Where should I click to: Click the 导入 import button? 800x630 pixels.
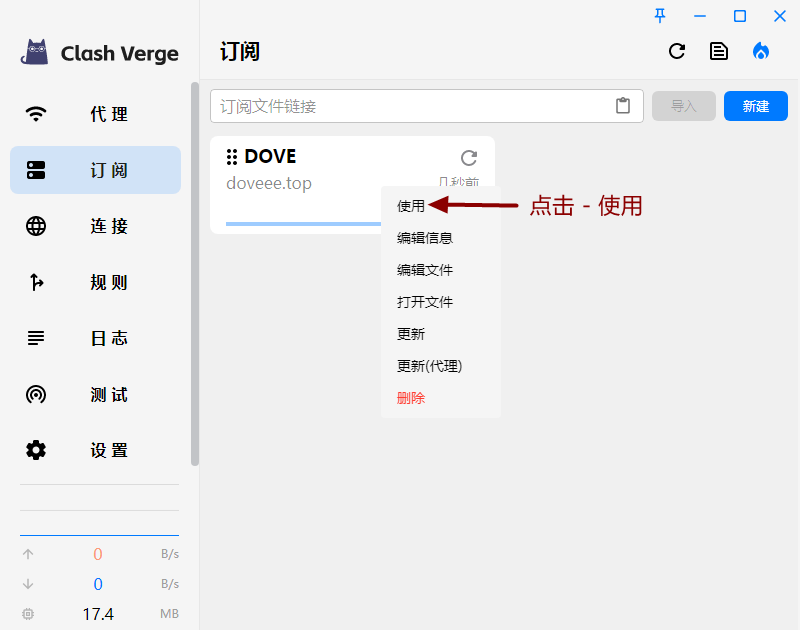(684, 106)
